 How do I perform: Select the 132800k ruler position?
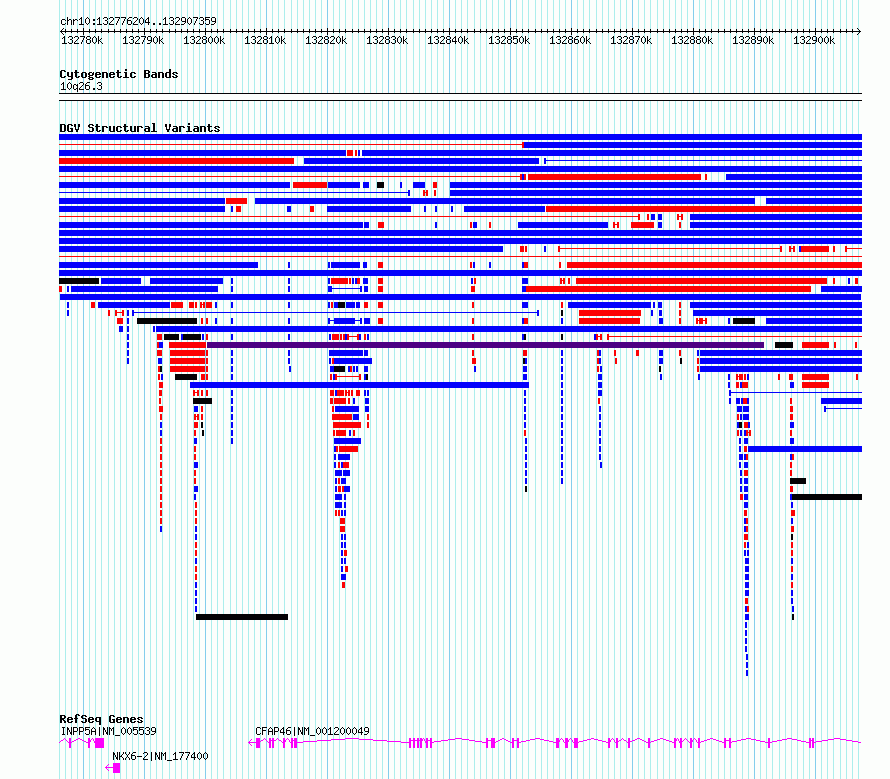204,40
